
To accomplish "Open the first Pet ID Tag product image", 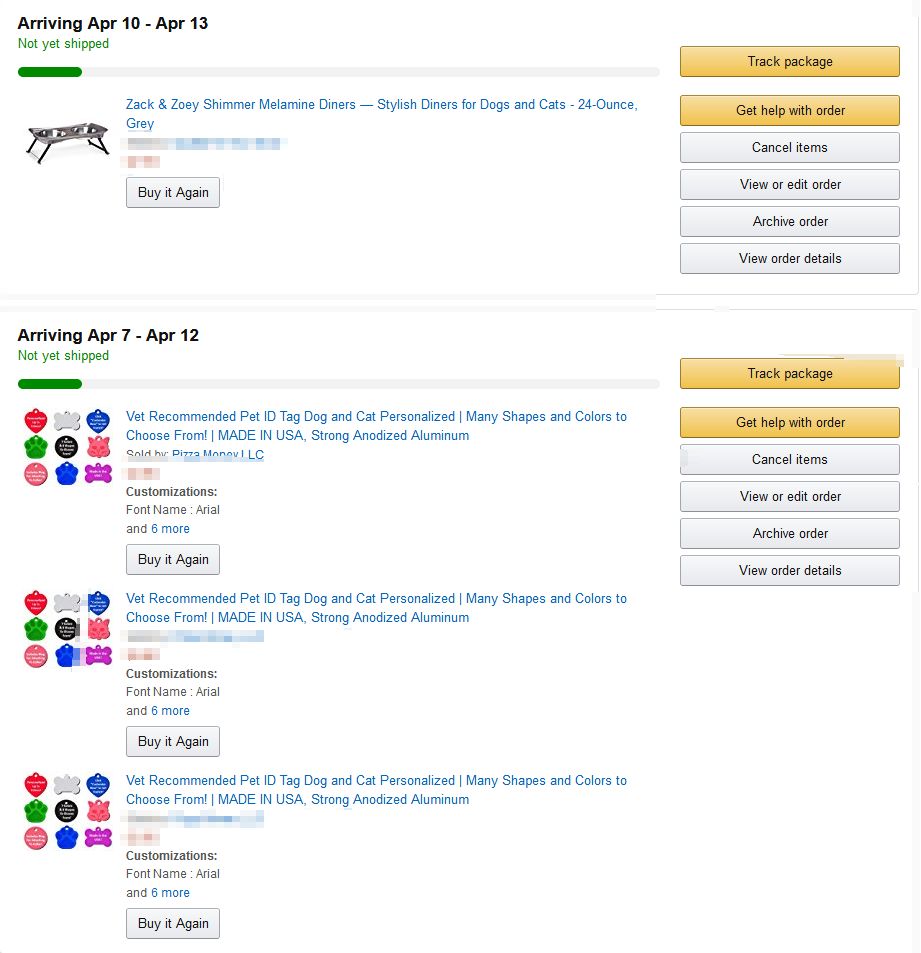I will pyautogui.click(x=67, y=447).
